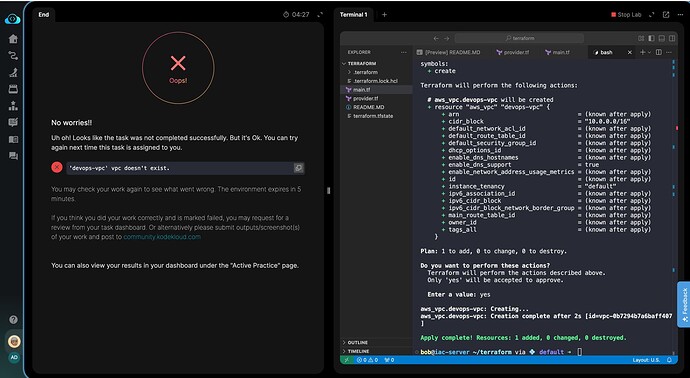Close the bash terminal tab
The width and height of the screenshot is (690, 378).
[630, 52]
